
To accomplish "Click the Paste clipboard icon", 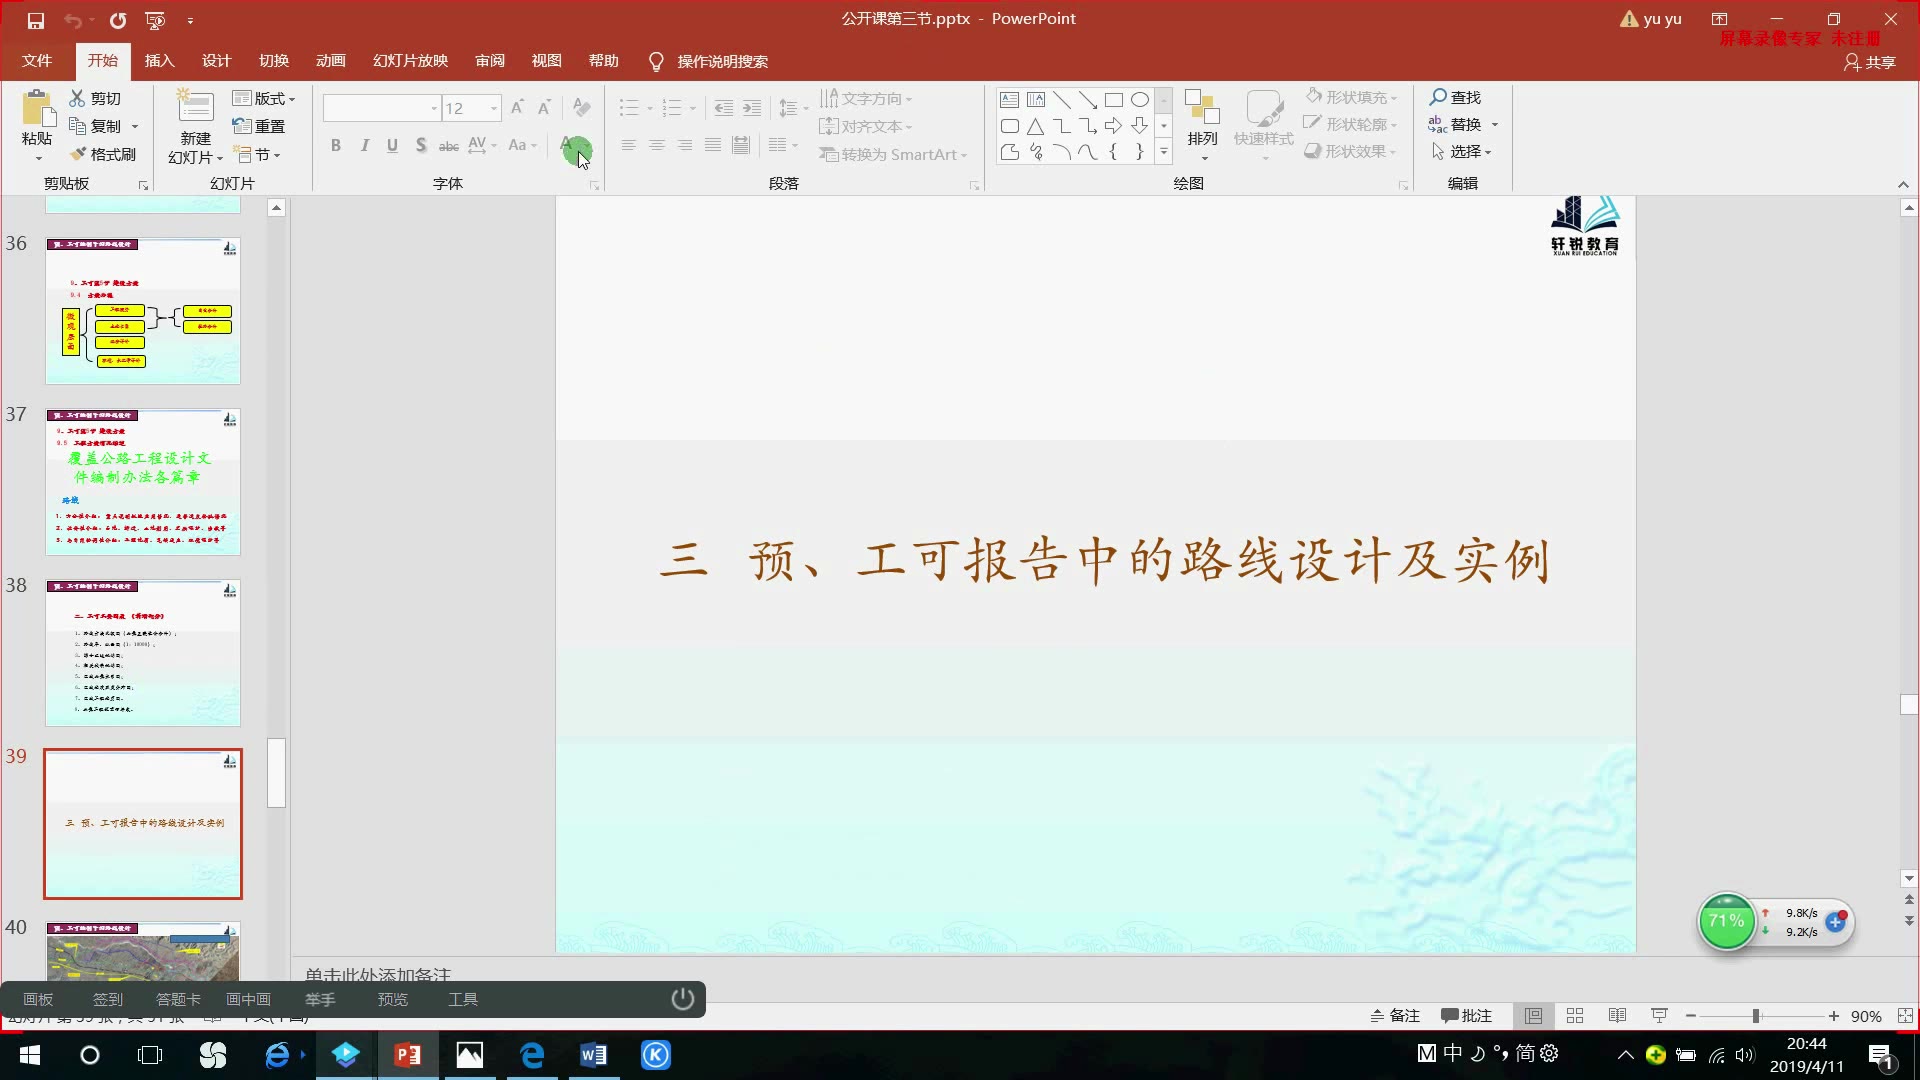I will pos(37,108).
